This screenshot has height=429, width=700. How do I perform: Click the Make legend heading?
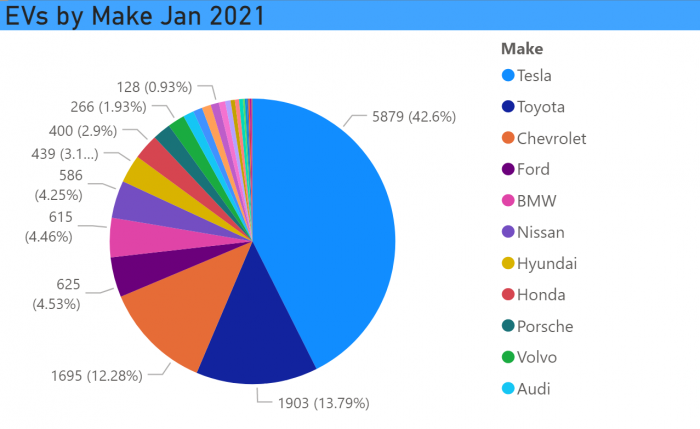pyautogui.click(x=522, y=49)
